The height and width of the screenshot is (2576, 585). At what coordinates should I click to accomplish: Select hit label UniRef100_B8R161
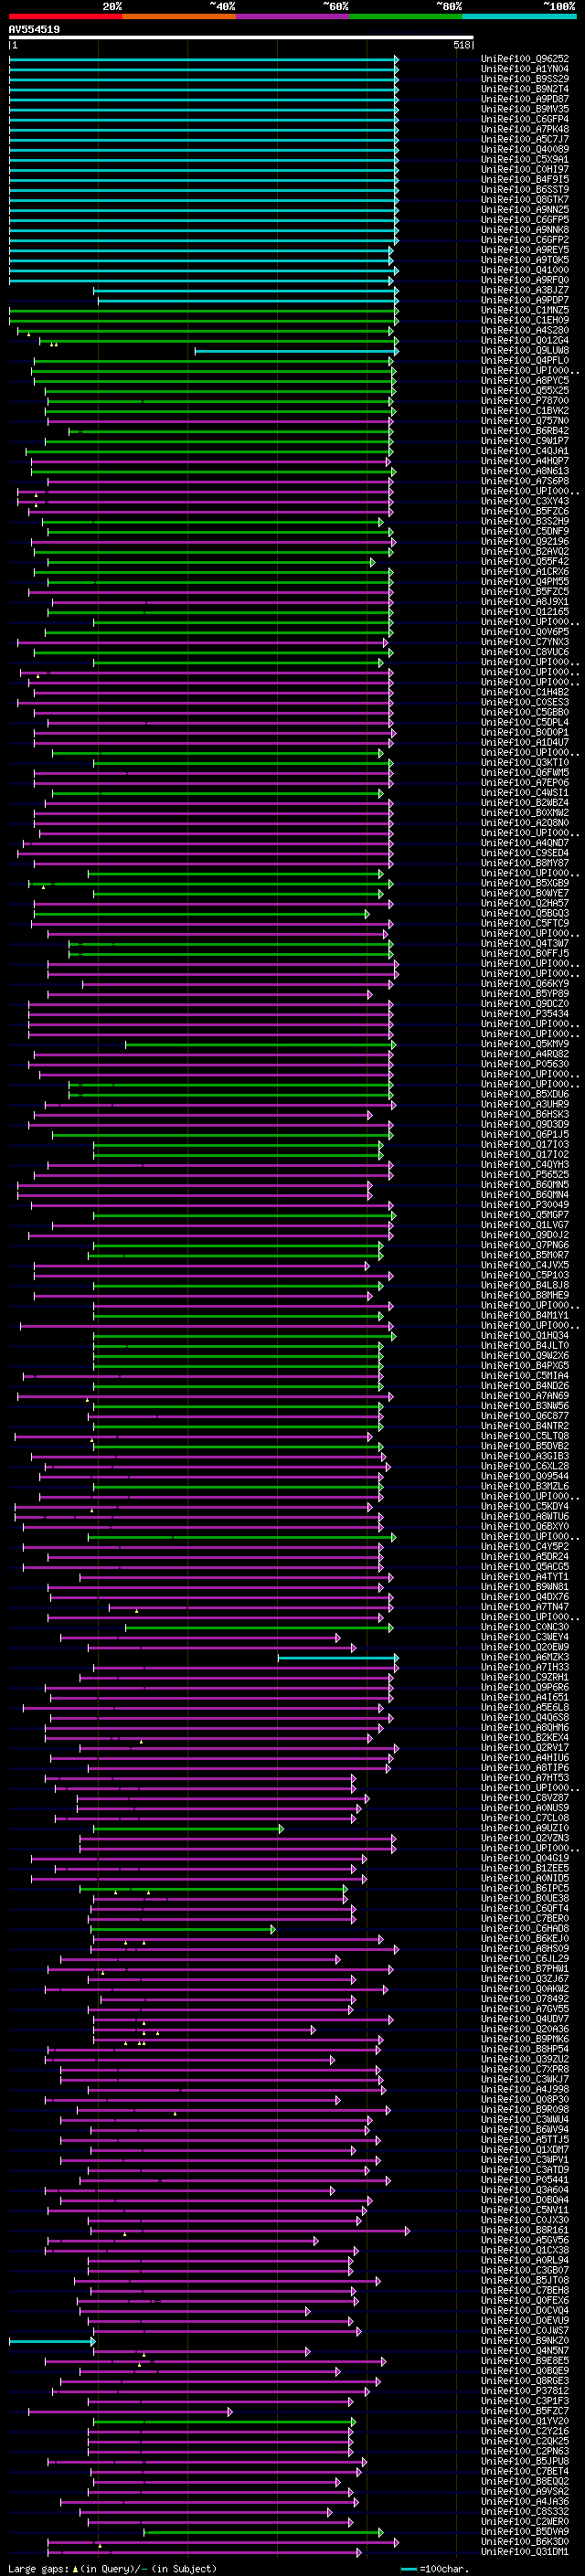pyautogui.click(x=525, y=2230)
